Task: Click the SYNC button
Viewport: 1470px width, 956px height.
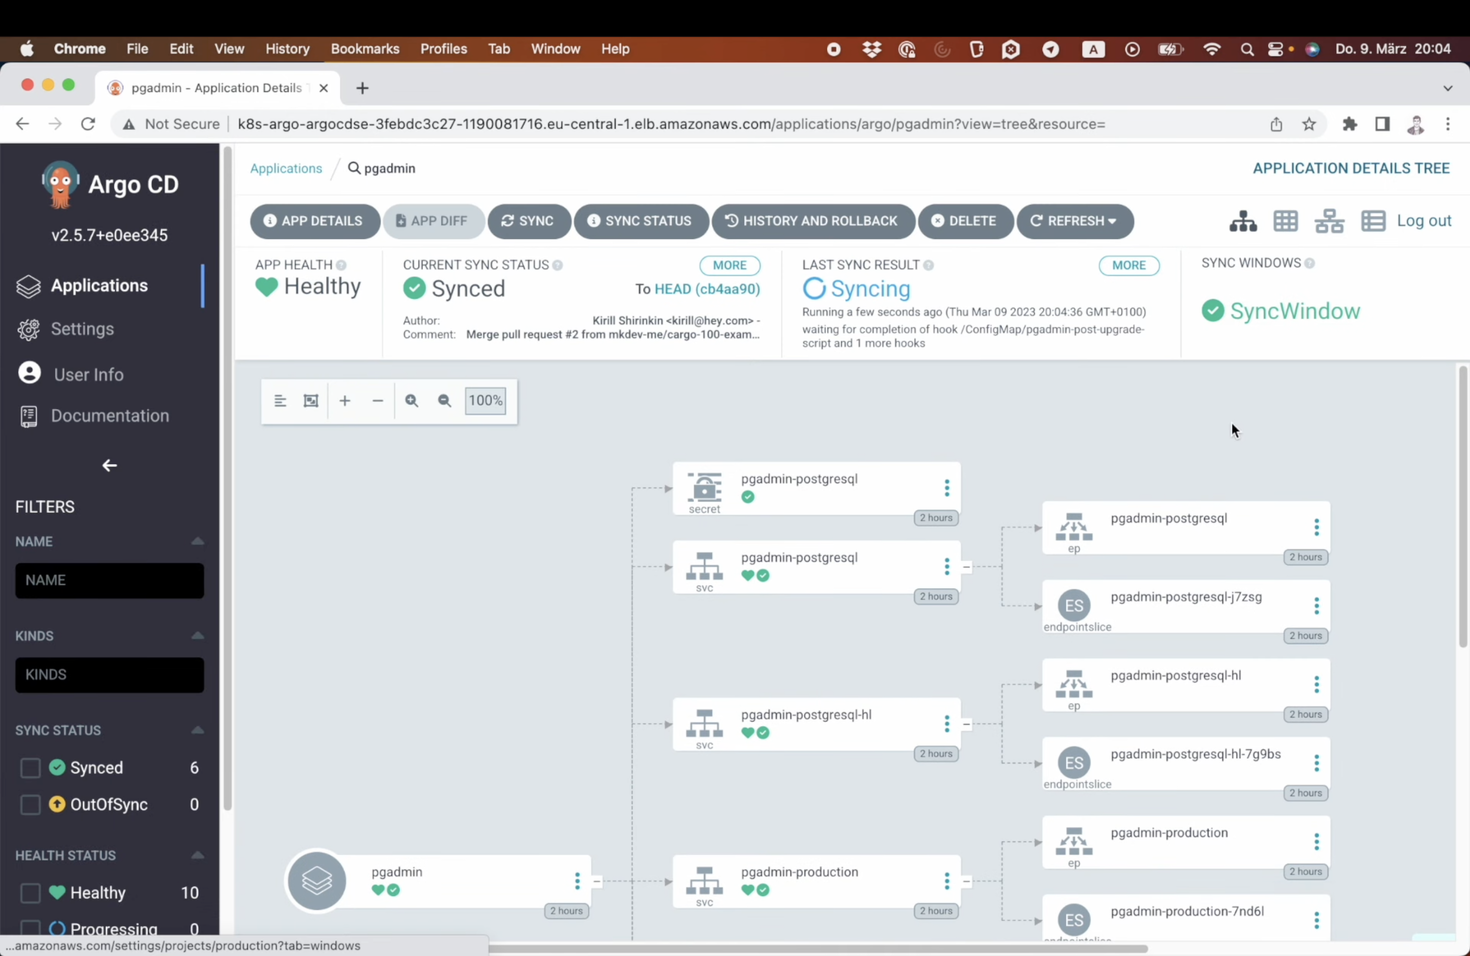Action: [529, 221]
